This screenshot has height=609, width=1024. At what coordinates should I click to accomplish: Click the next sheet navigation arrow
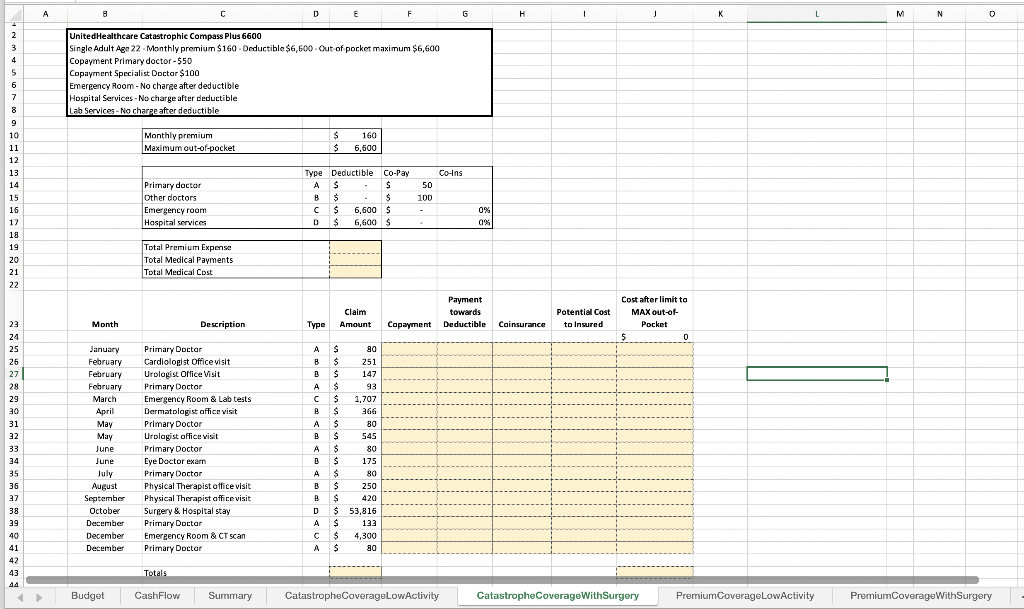pyautogui.click(x=39, y=597)
